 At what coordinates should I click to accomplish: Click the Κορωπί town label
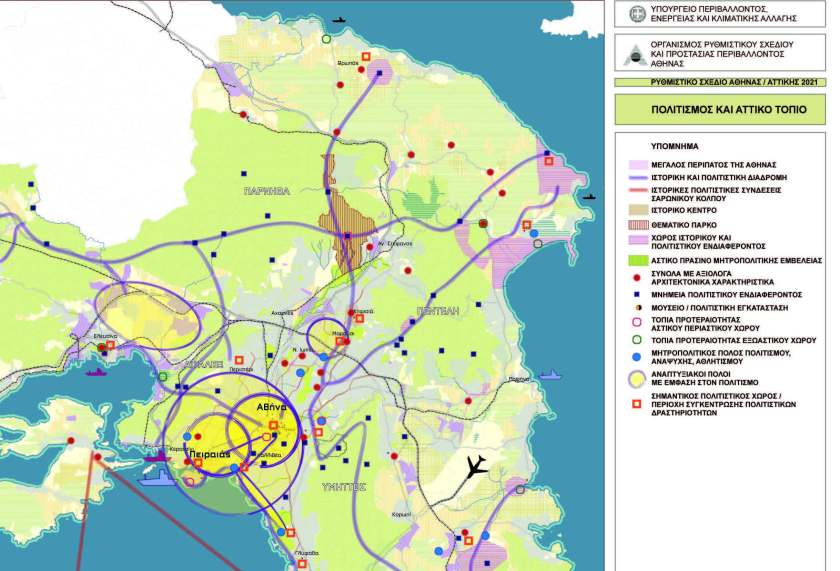[401, 514]
